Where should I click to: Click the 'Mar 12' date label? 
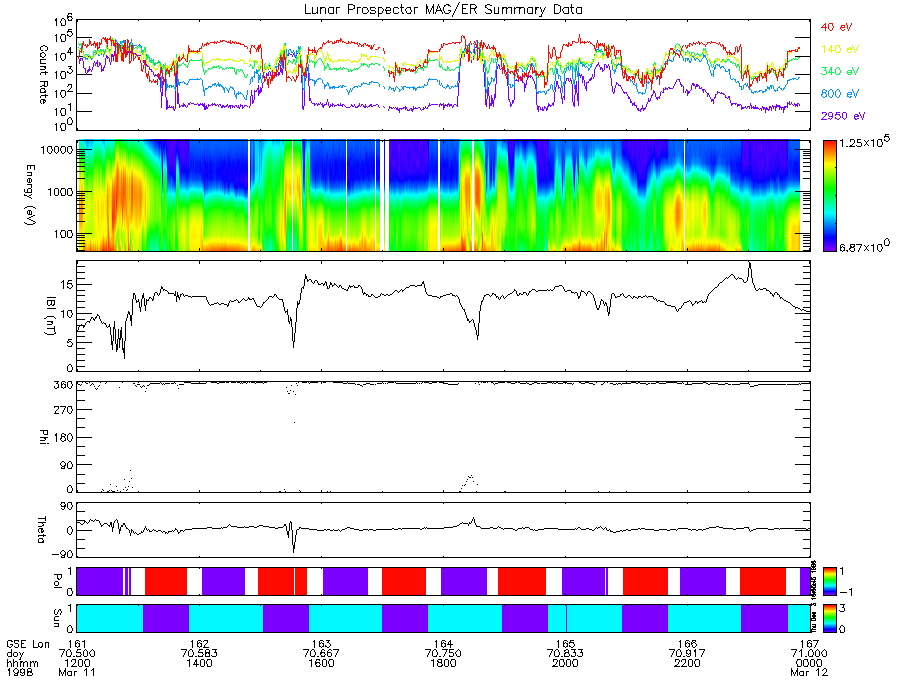pos(809,672)
